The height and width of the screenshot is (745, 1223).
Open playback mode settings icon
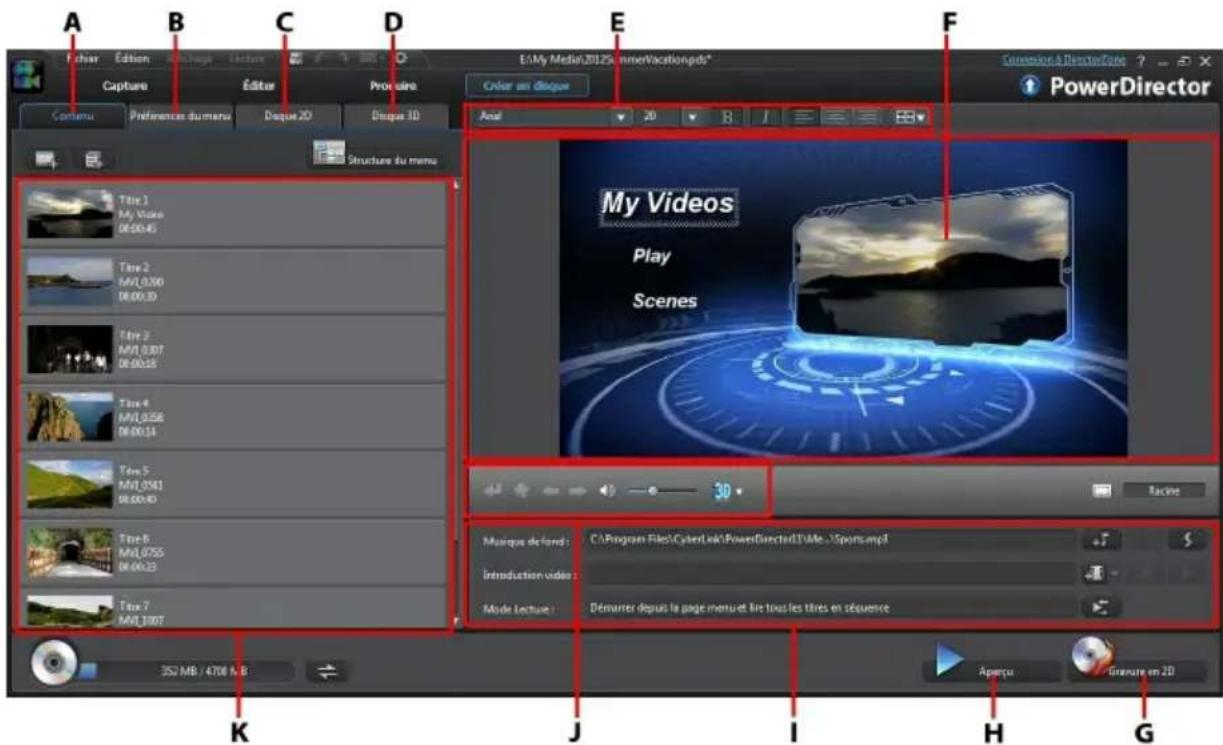tap(1099, 607)
